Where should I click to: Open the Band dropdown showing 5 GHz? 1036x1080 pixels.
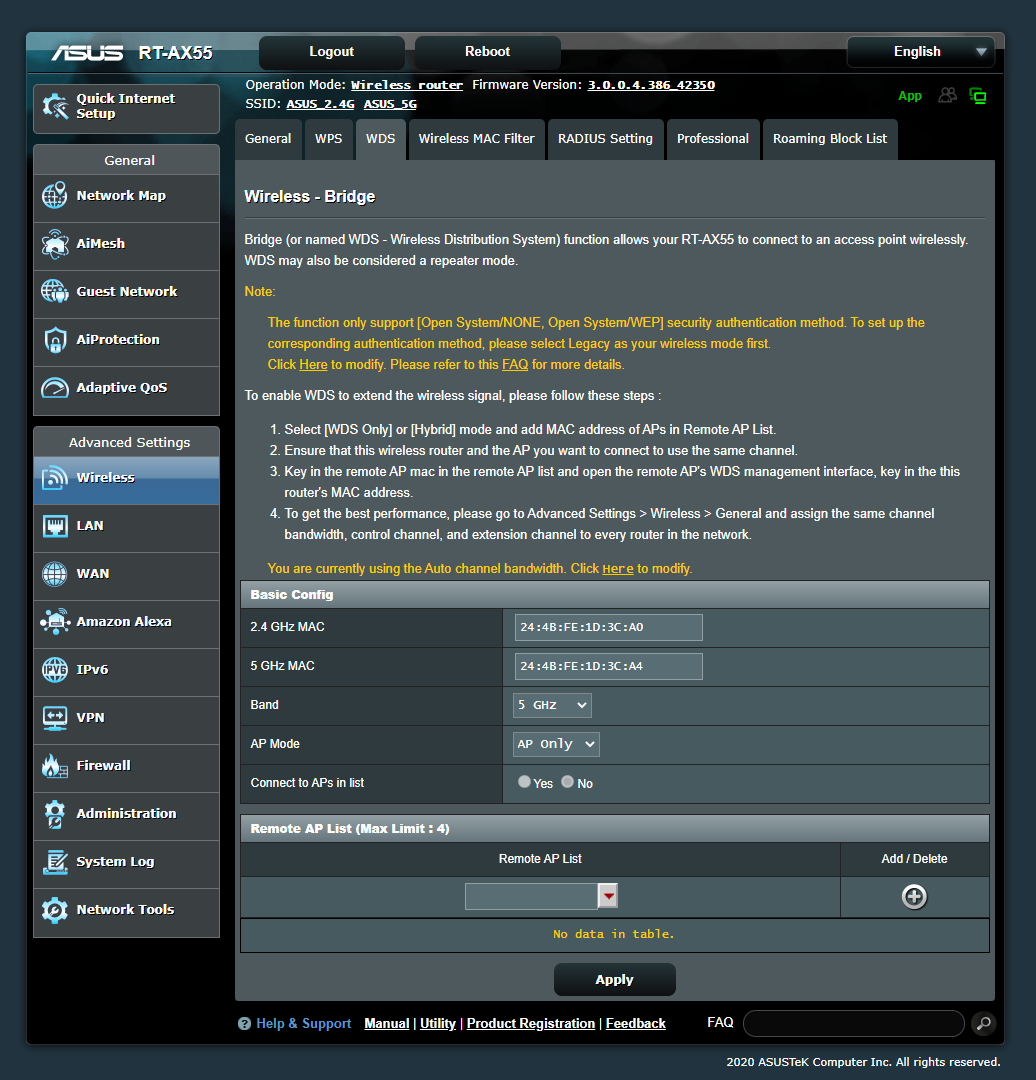[552, 705]
